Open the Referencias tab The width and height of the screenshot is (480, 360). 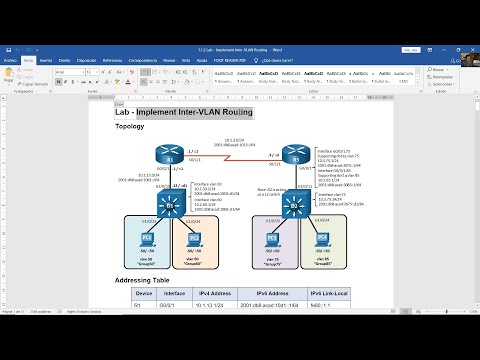tap(112, 60)
